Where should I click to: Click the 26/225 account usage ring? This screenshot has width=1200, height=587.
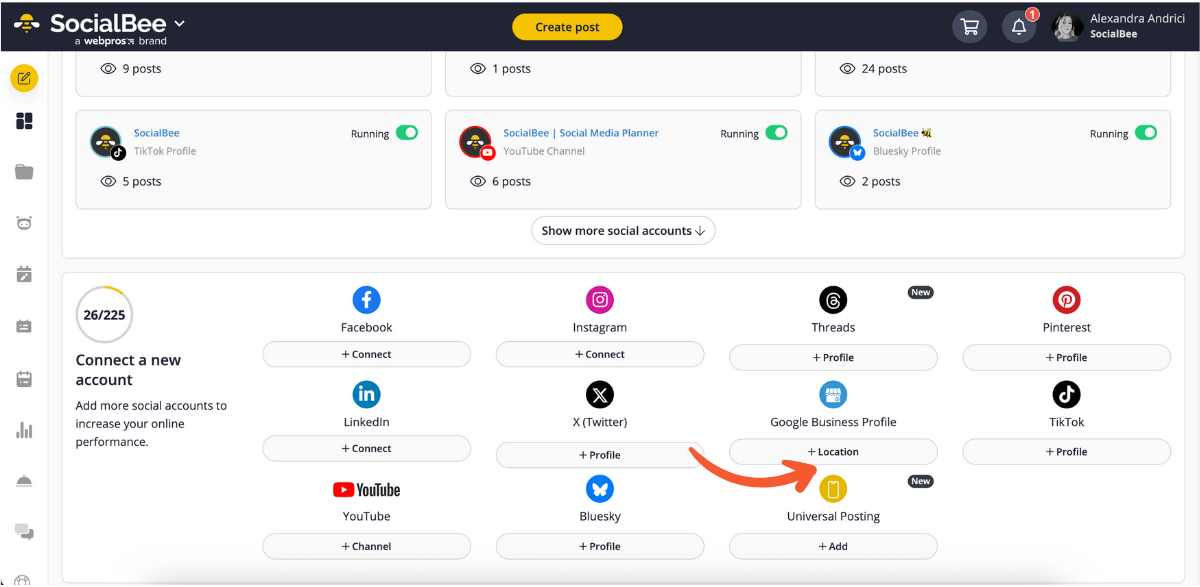pyautogui.click(x=104, y=315)
